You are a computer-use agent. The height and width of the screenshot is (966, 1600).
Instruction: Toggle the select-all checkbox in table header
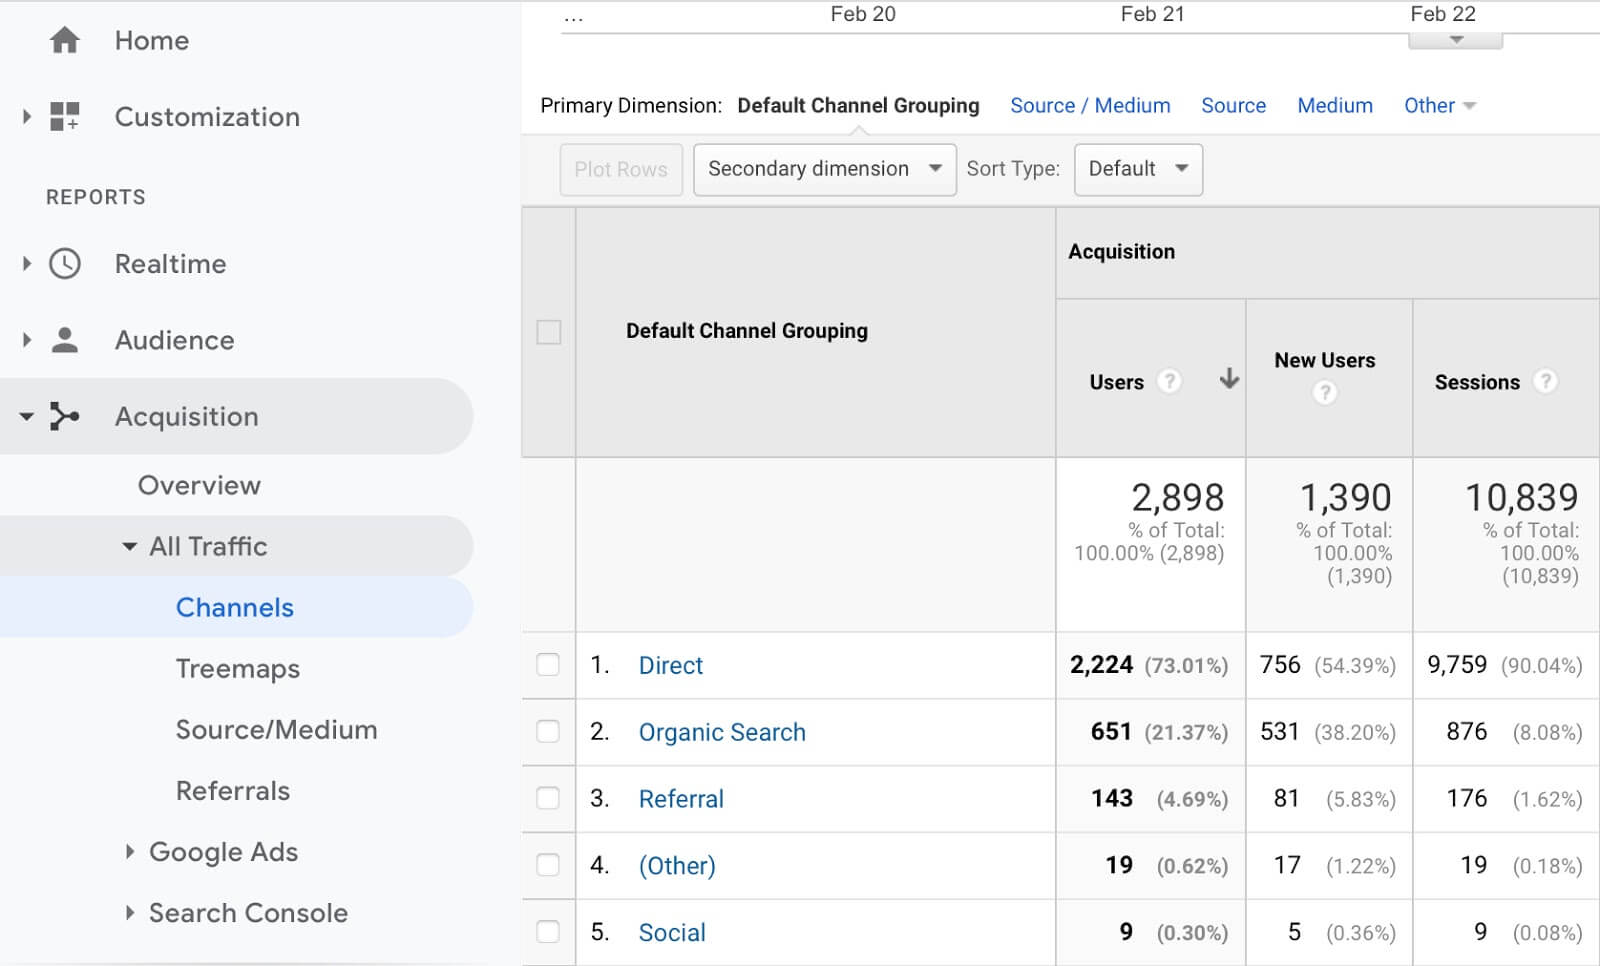(549, 332)
